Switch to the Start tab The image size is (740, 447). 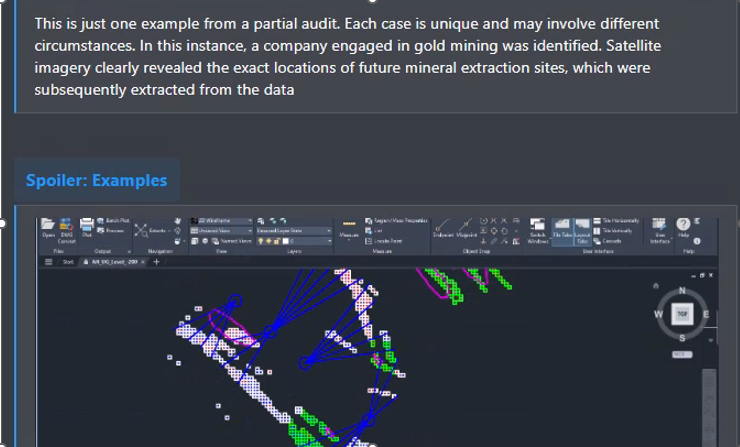click(x=69, y=262)
